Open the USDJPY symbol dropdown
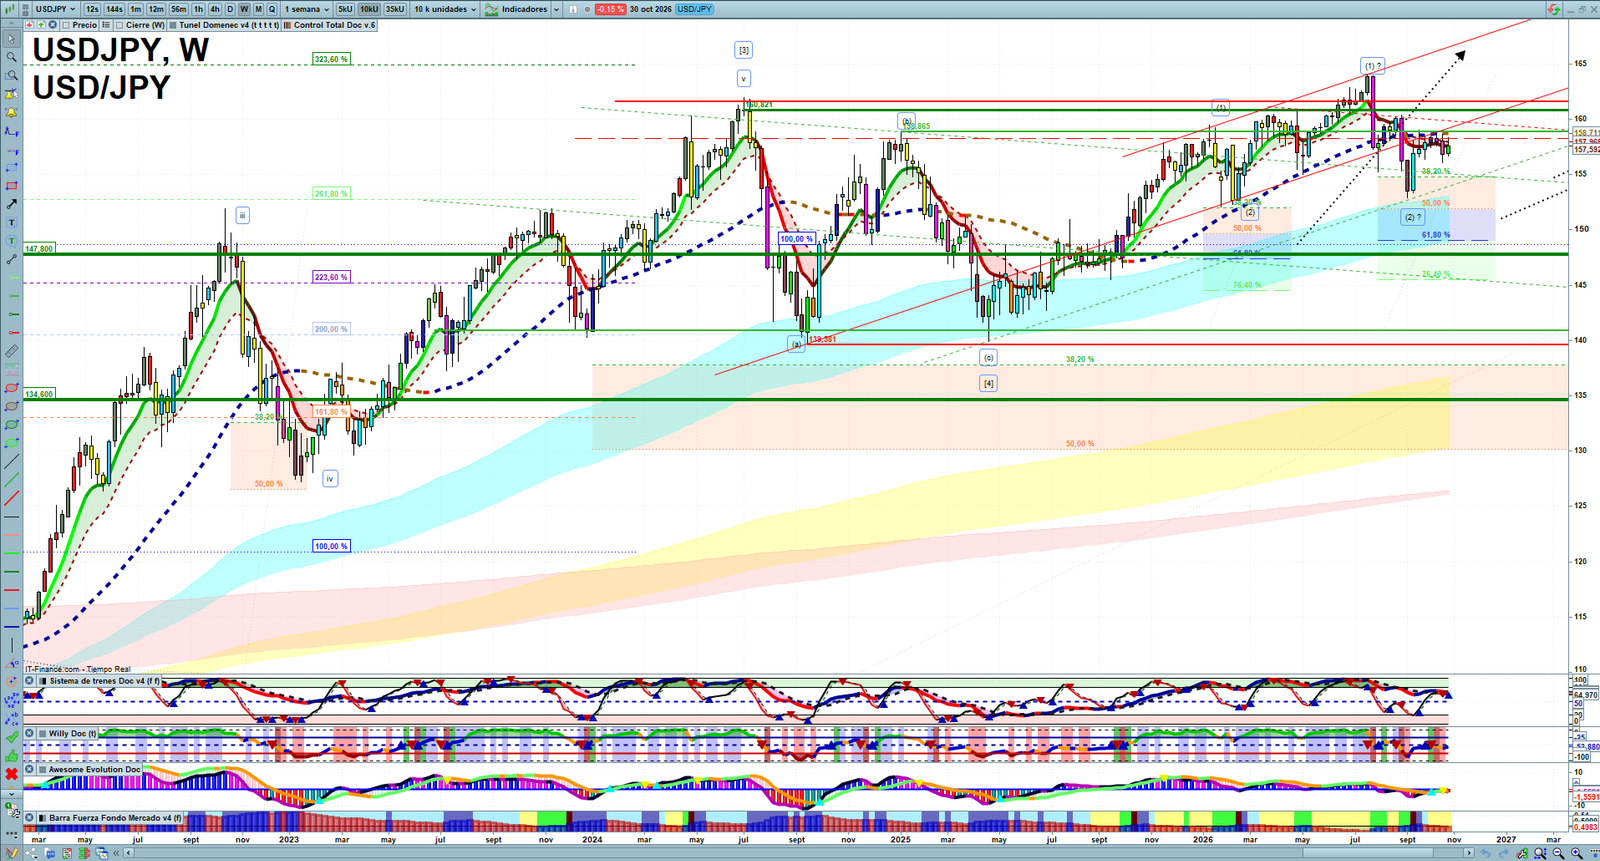This screenshot has height=861, width=1600. (x=55, y=9)
